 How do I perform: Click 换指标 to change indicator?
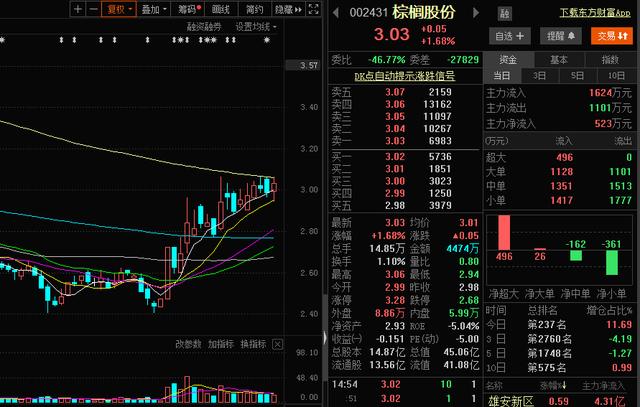pyautogui.click(x=253, y=344)
